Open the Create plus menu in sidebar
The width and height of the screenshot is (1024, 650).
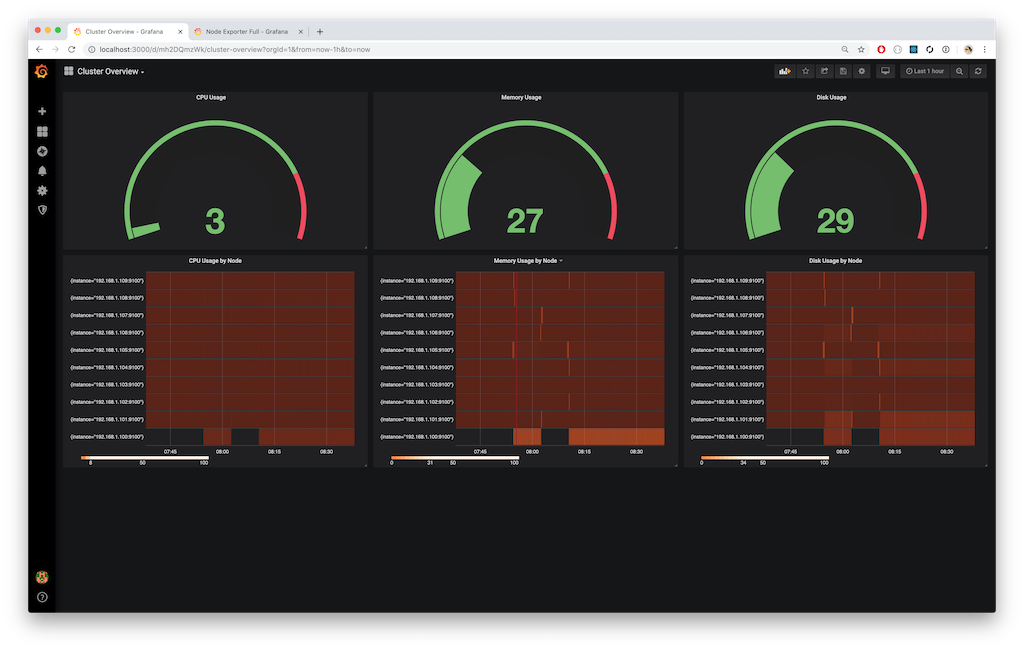click(42, 112)
